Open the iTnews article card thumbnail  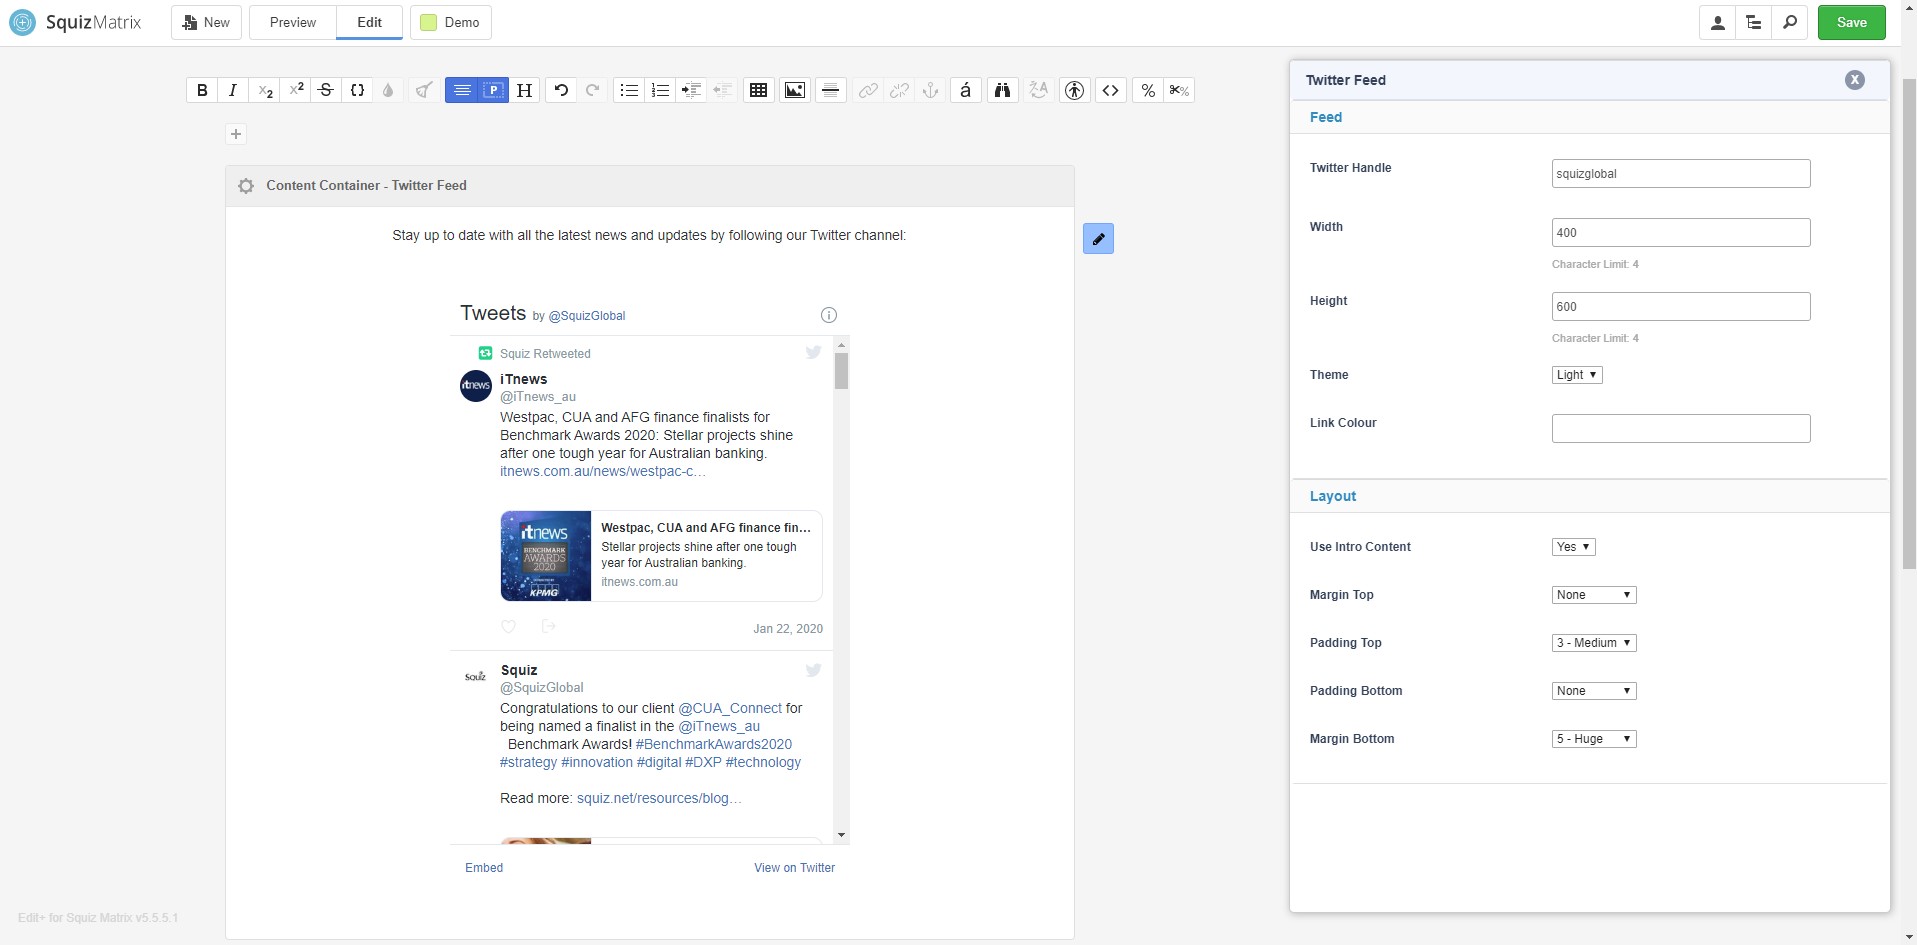(x=546, y=556)
